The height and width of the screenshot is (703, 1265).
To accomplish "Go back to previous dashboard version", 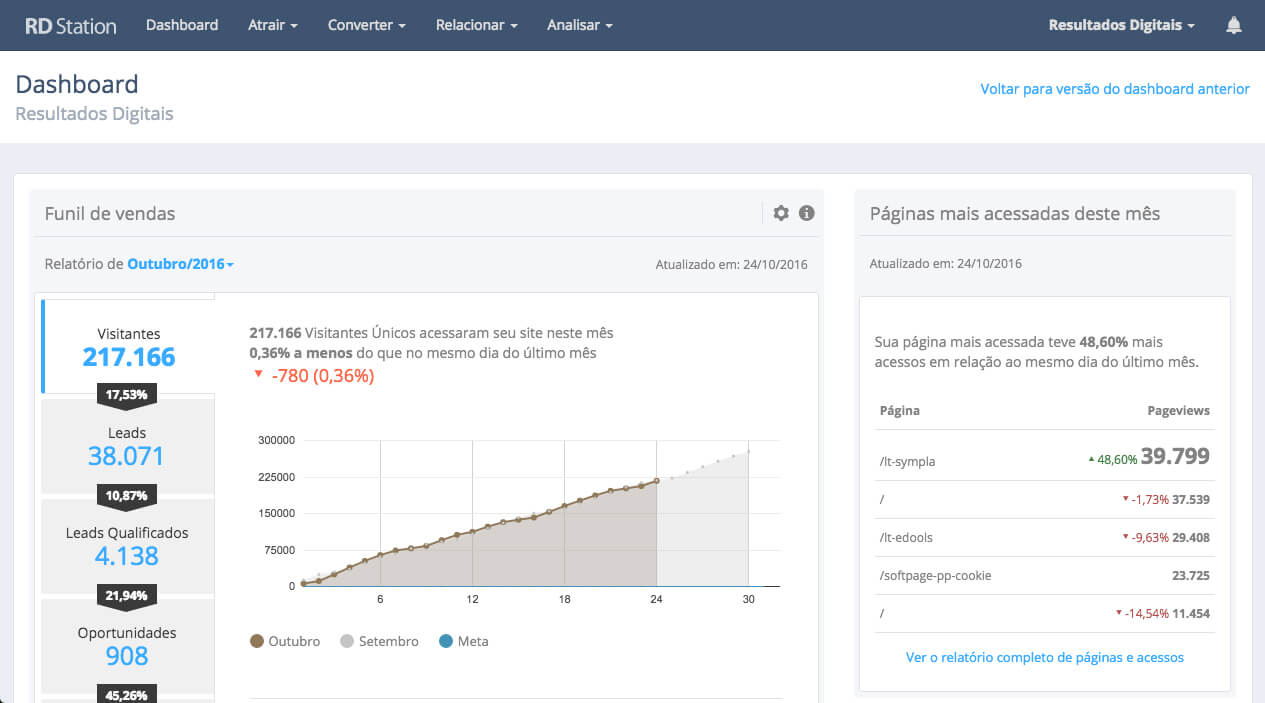I will click(x=1115, y=89).
